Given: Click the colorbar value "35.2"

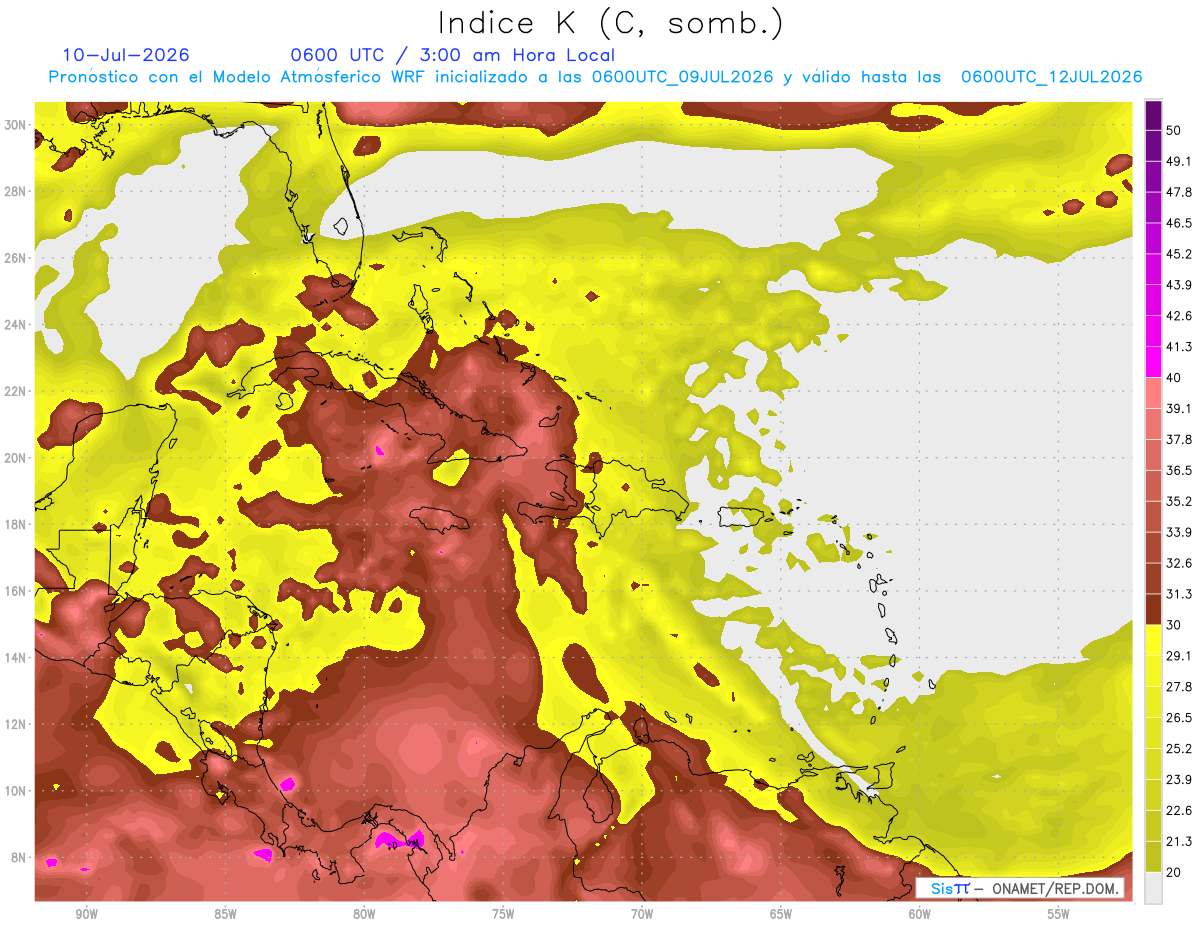Looking at the screenshot, I should (x=1180, y=502).
